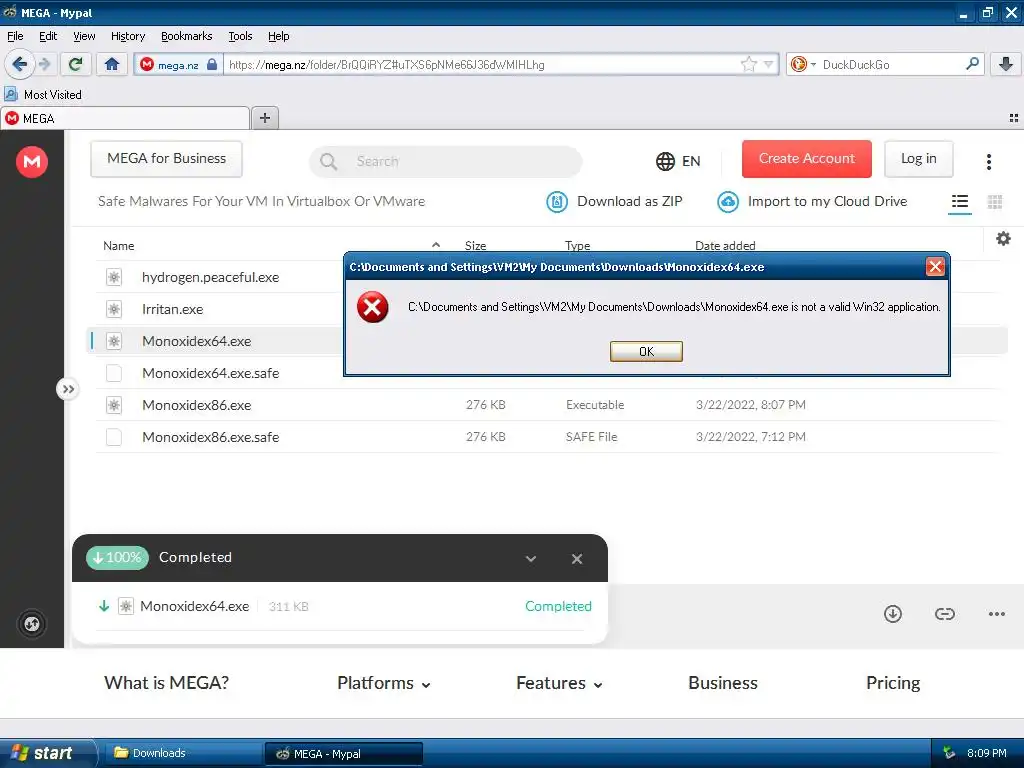
Task: Select Irritan.exe file name
Action: [172, 309]
